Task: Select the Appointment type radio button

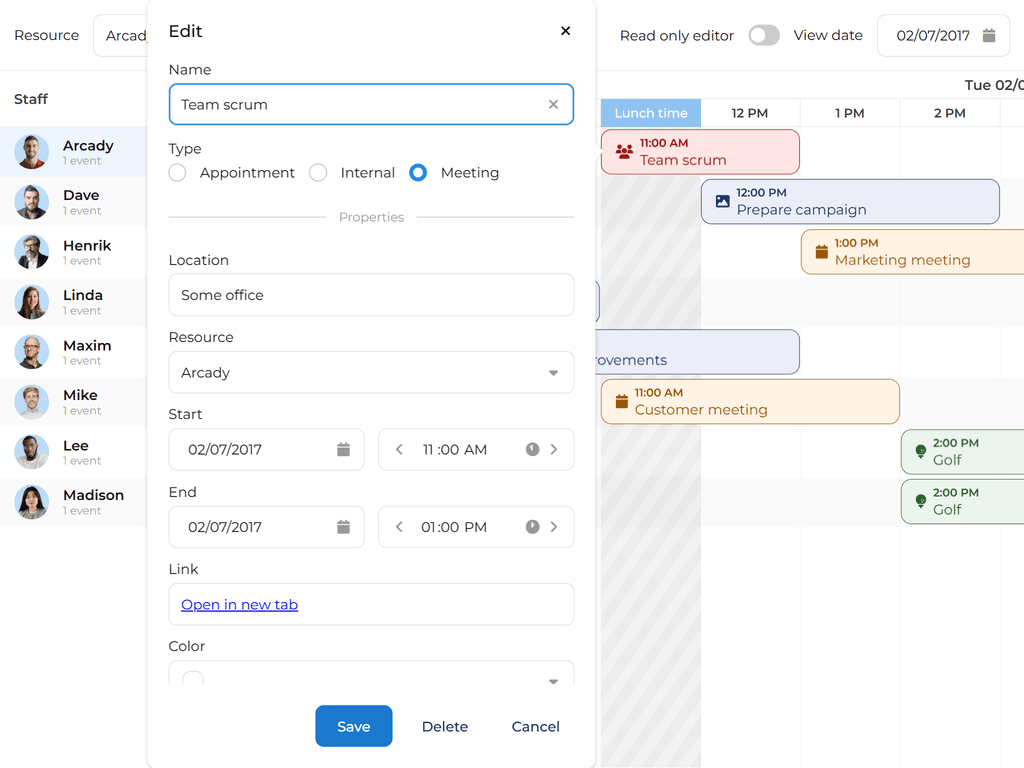Action: [x=177, y=172]
